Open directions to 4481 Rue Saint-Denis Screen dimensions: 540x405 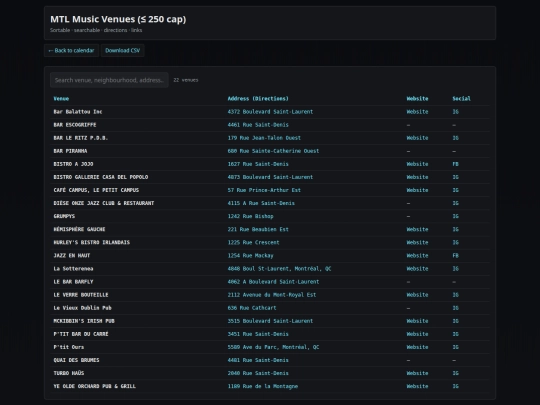click(258, 360)
